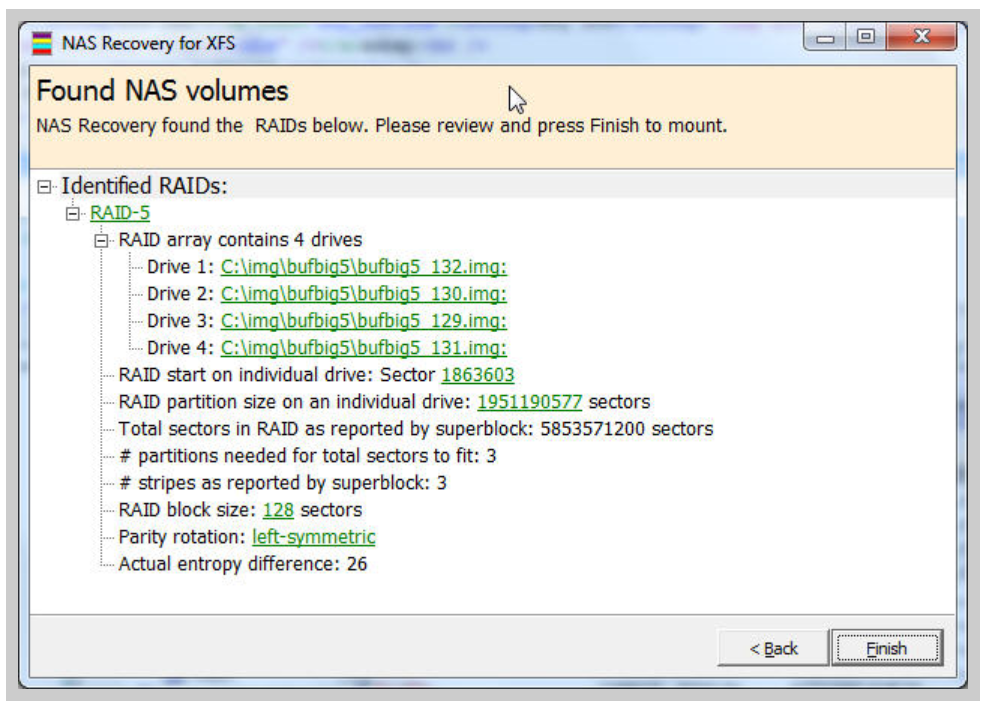Select the 'Identified RAIDs:' root label

point(144,186)
